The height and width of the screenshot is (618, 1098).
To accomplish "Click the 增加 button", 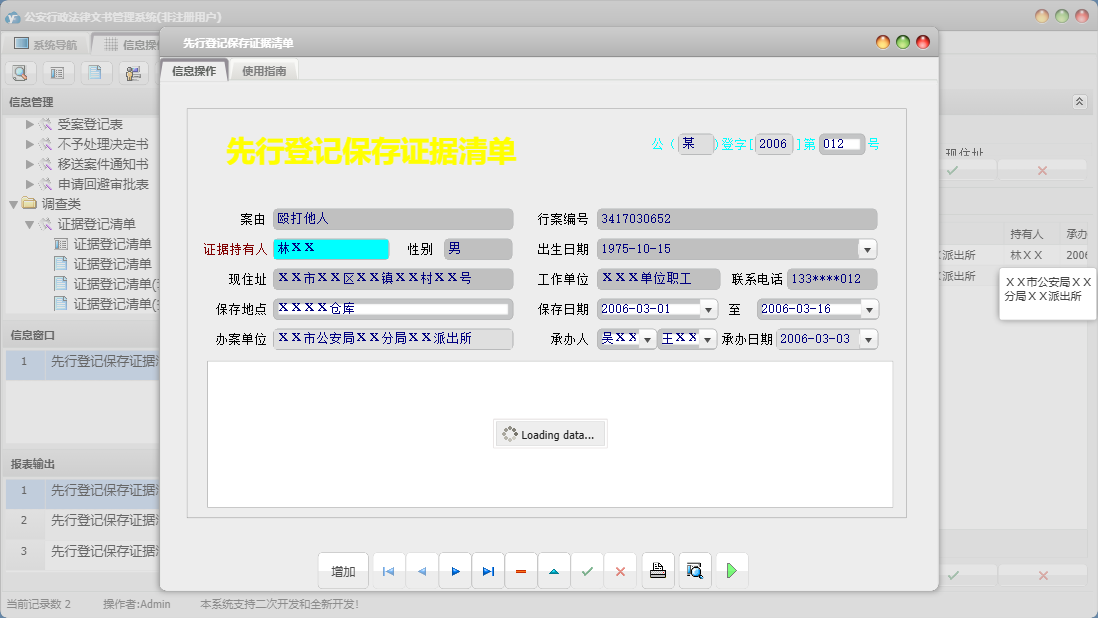I will pyautogui.click(x=343, y=571).
